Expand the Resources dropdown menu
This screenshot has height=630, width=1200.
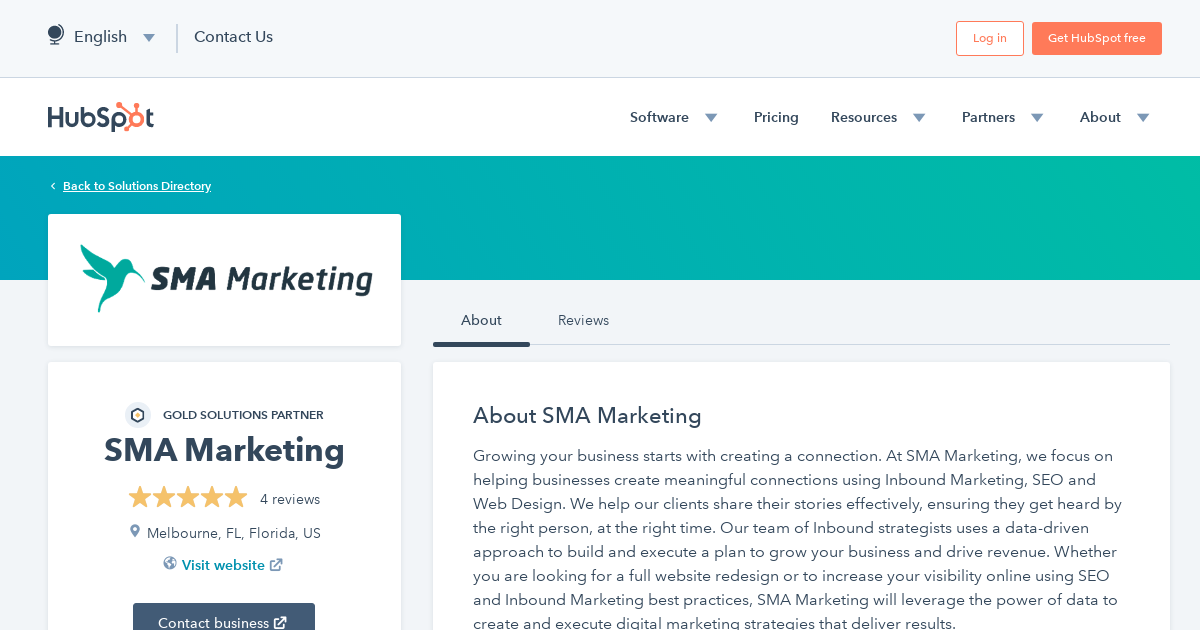[918, 117]
